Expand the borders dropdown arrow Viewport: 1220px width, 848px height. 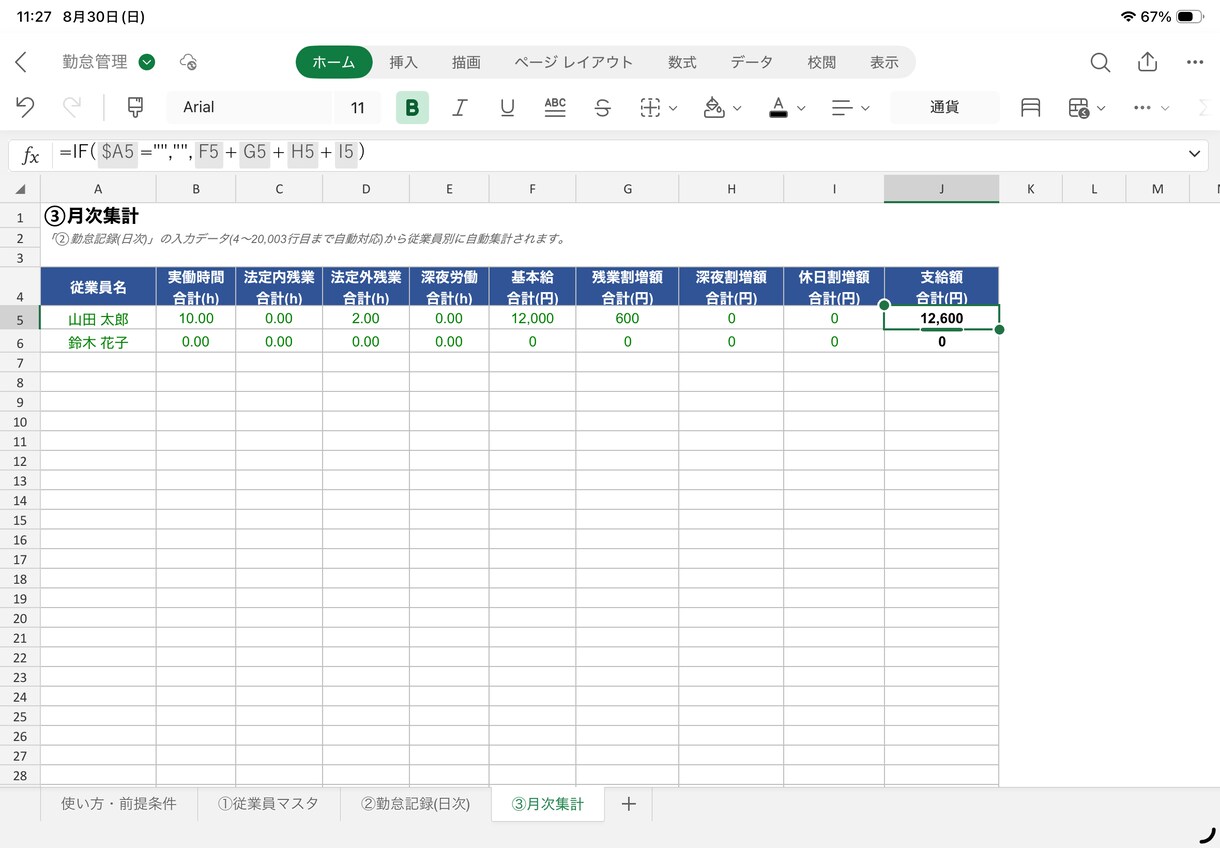coord(673,108)
